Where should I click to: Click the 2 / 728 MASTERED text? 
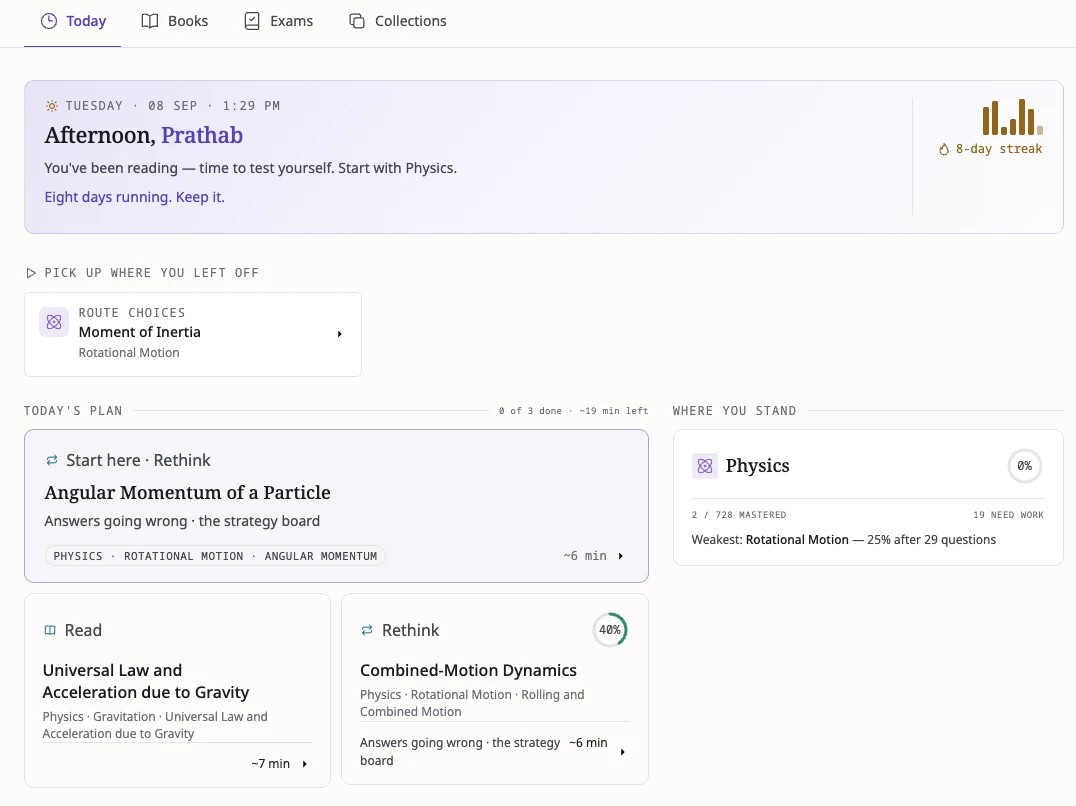click(739, 515)
